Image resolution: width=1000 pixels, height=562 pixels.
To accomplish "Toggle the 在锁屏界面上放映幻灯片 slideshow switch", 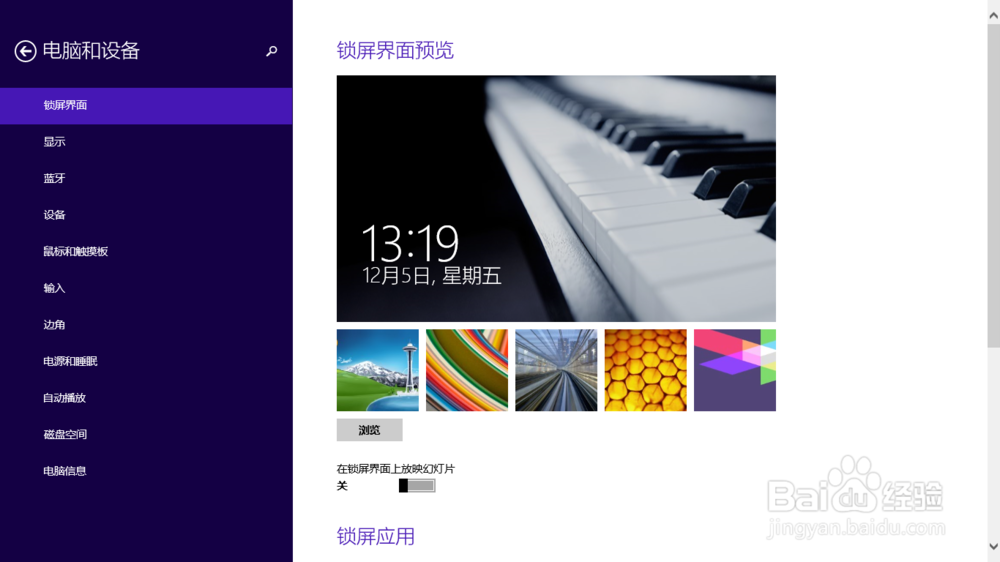I will 417,485.
